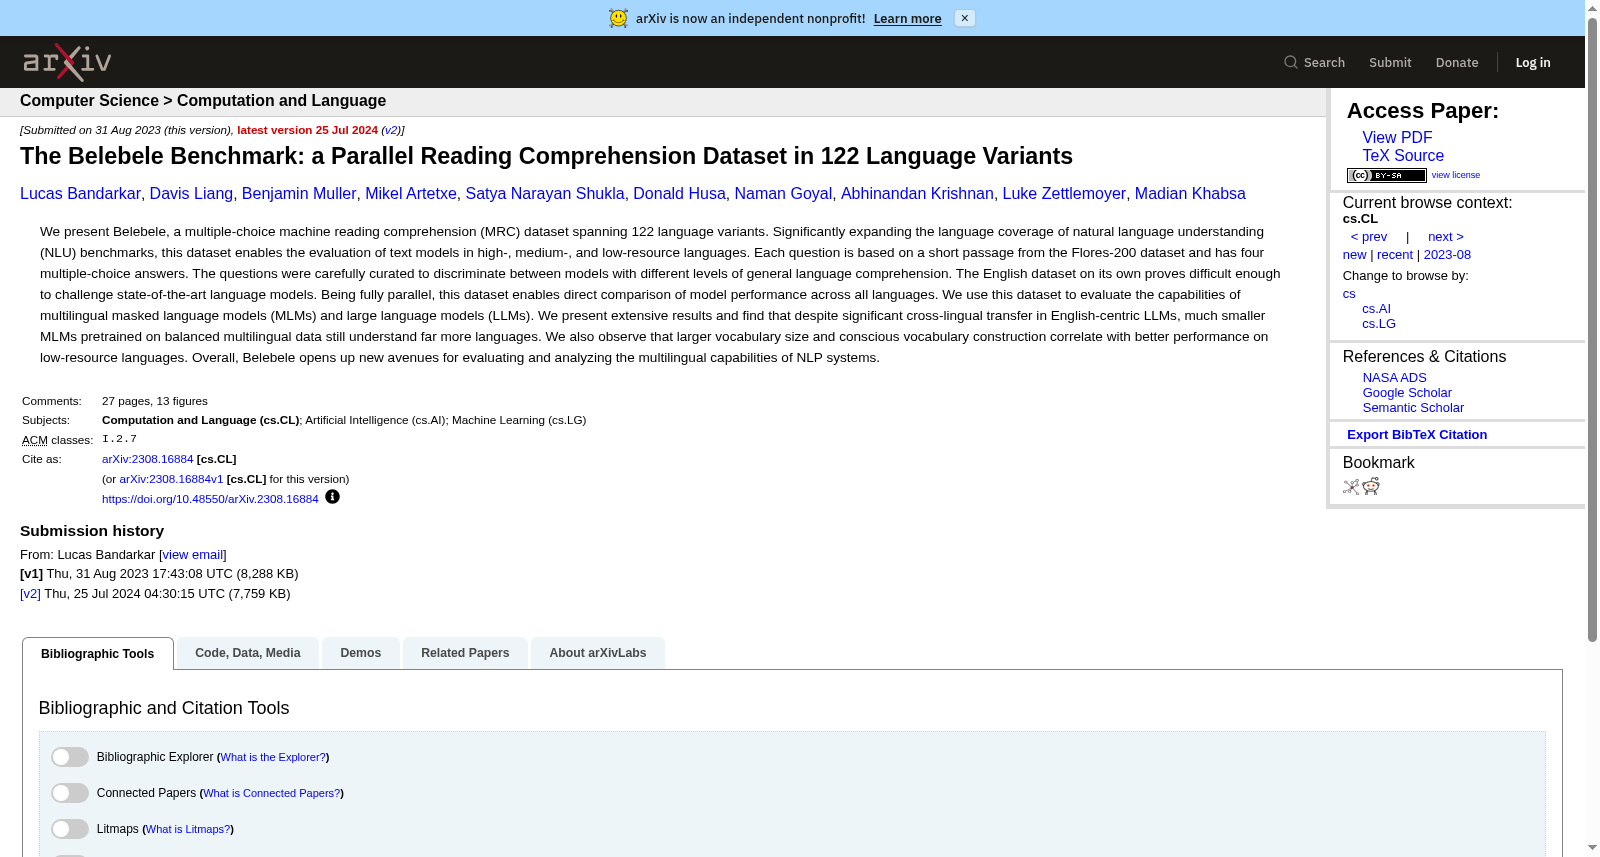This screenshot has width=1600, height=857.
Task: Open author Lucas Bandarkar link
Action: tap(80, 194)
